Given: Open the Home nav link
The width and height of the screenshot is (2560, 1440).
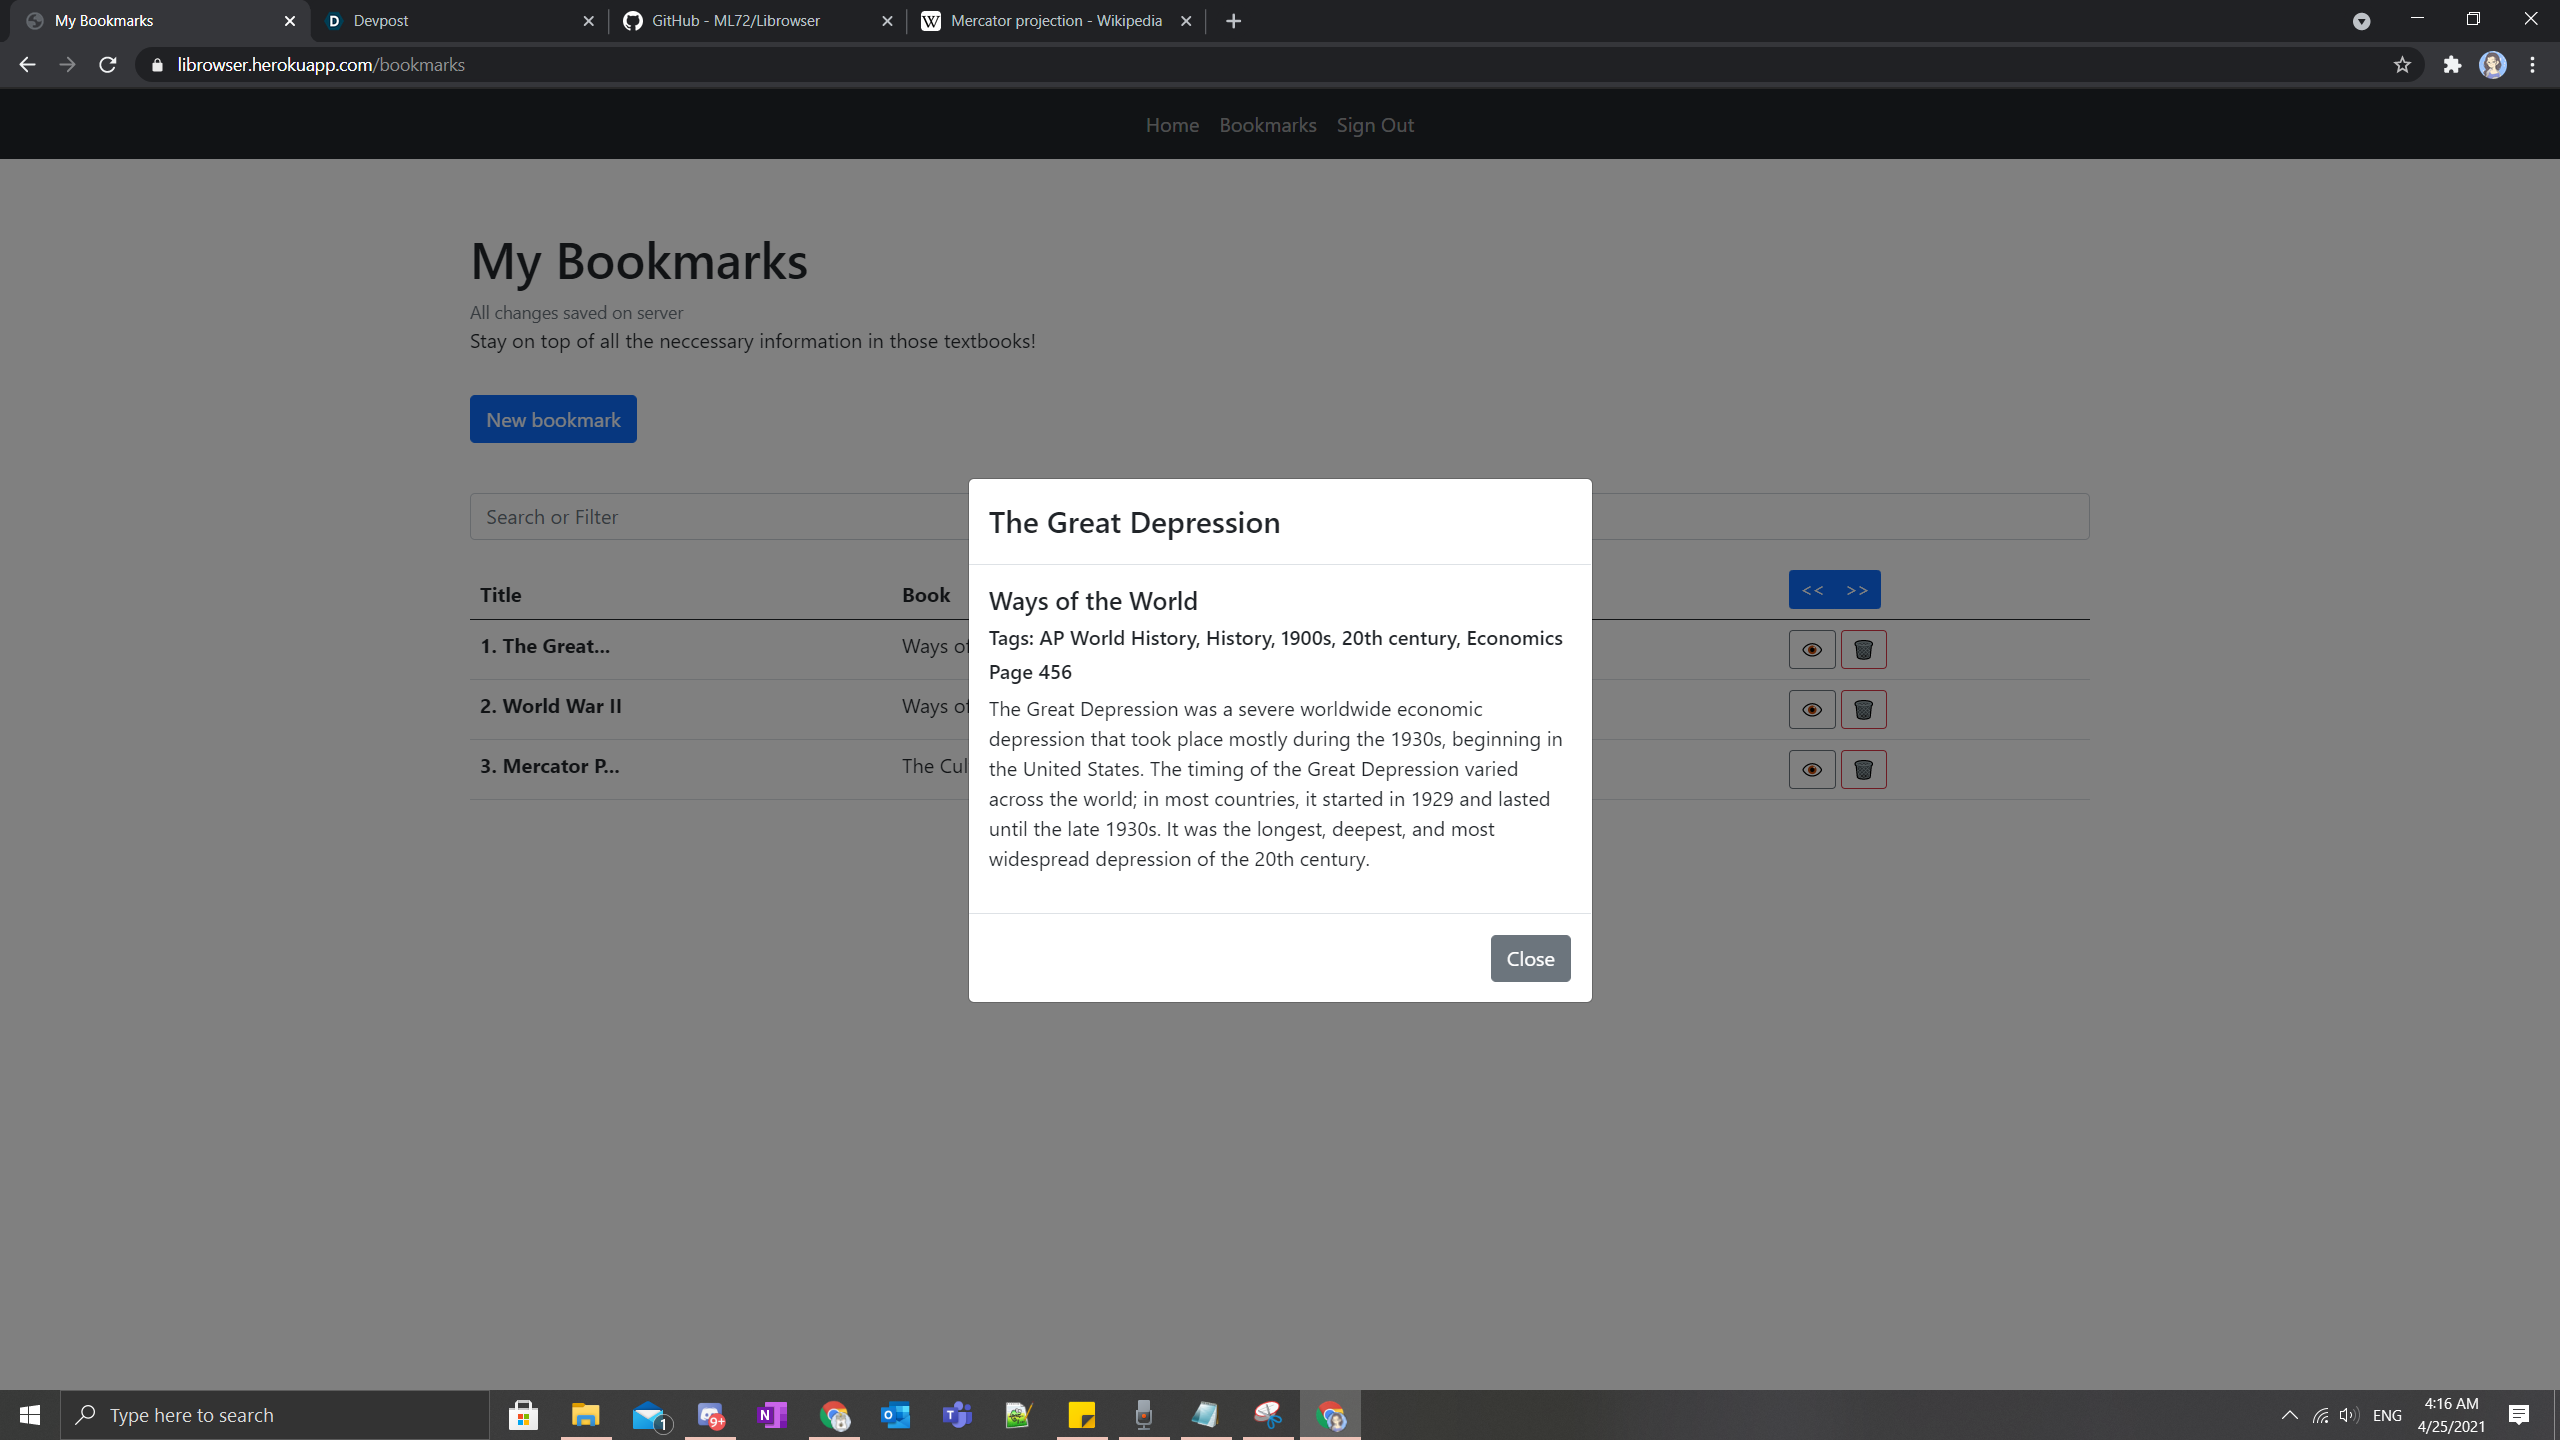Looking at the screenshot, I should coord(1172,125).
